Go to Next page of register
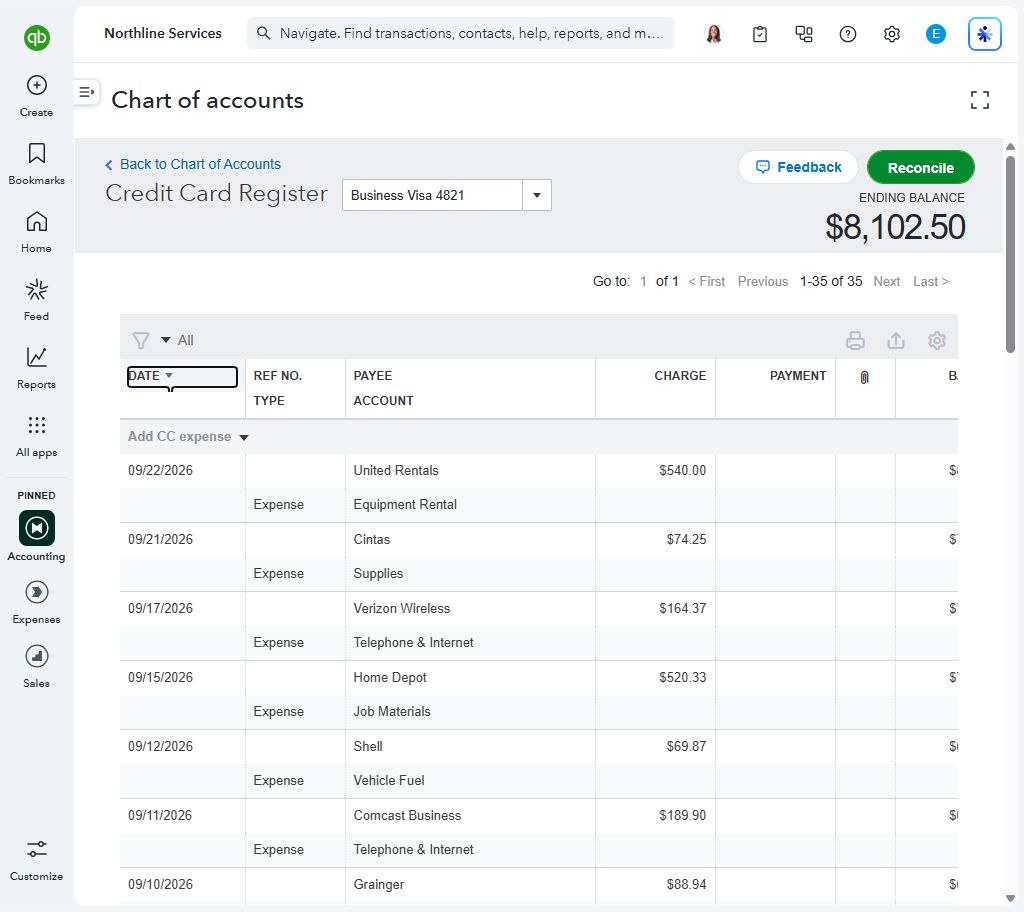Screen dimensions: 1024x912 click(x=887, y=282)
